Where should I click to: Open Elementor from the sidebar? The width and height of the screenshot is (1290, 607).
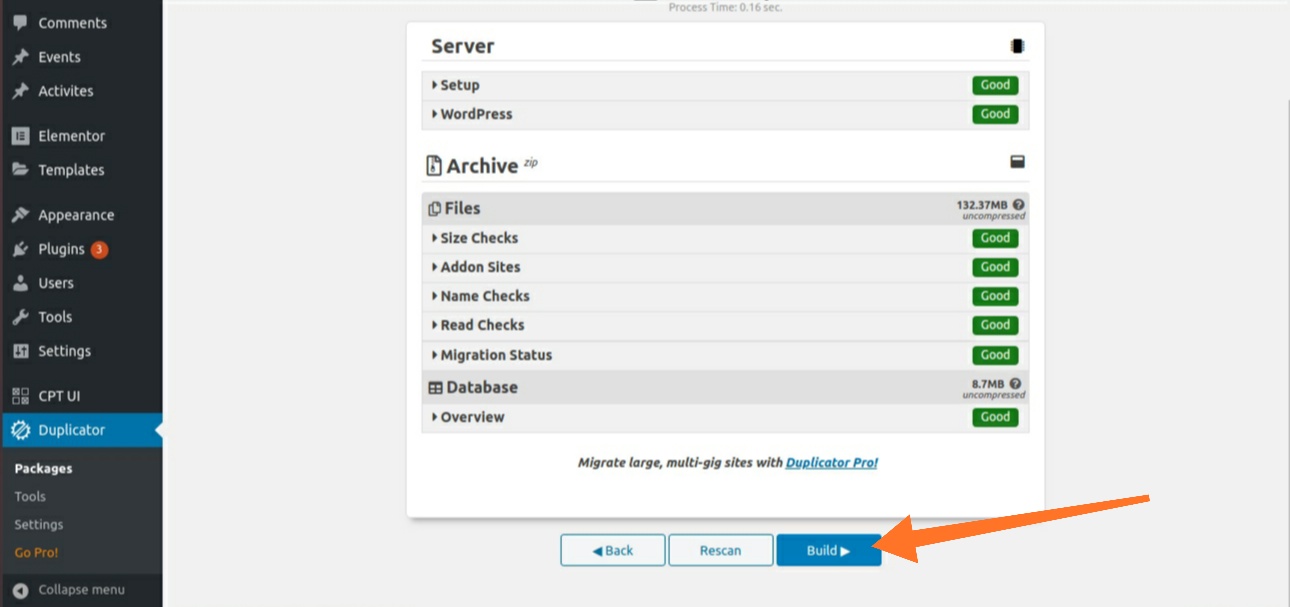(x=70, y=136)
